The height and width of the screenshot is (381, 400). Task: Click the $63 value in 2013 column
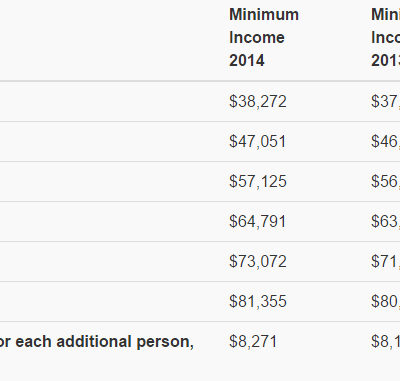pos(386,221)
